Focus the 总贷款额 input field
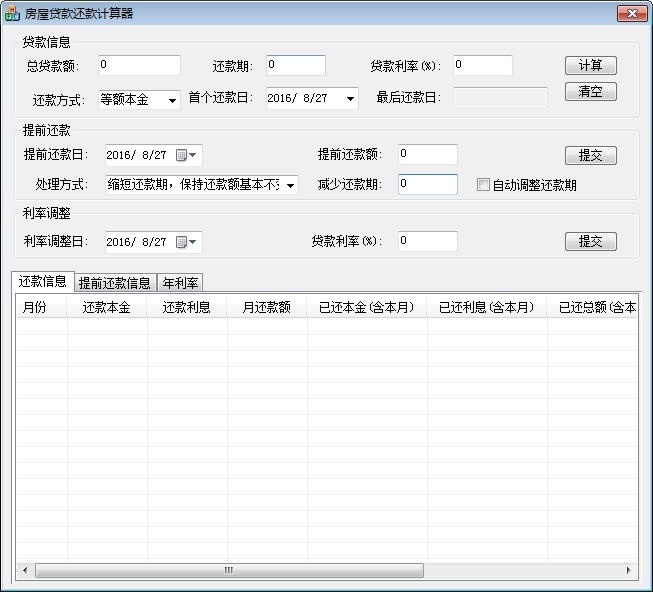Screen dimensions: 653x592 (139, 65)
